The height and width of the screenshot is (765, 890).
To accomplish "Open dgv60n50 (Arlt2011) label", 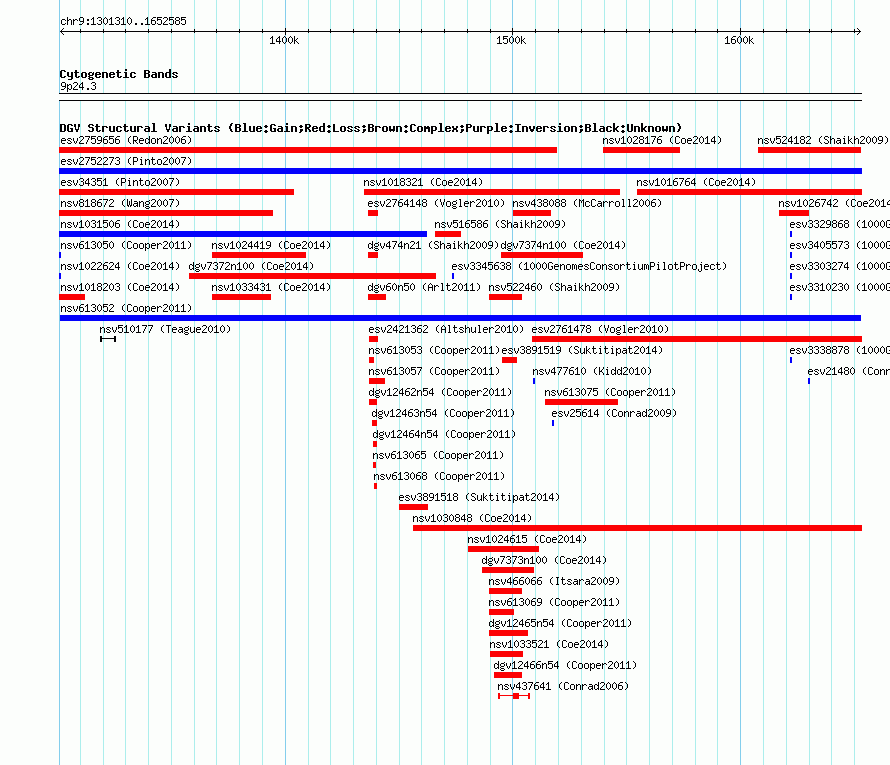I will [424, 287].
